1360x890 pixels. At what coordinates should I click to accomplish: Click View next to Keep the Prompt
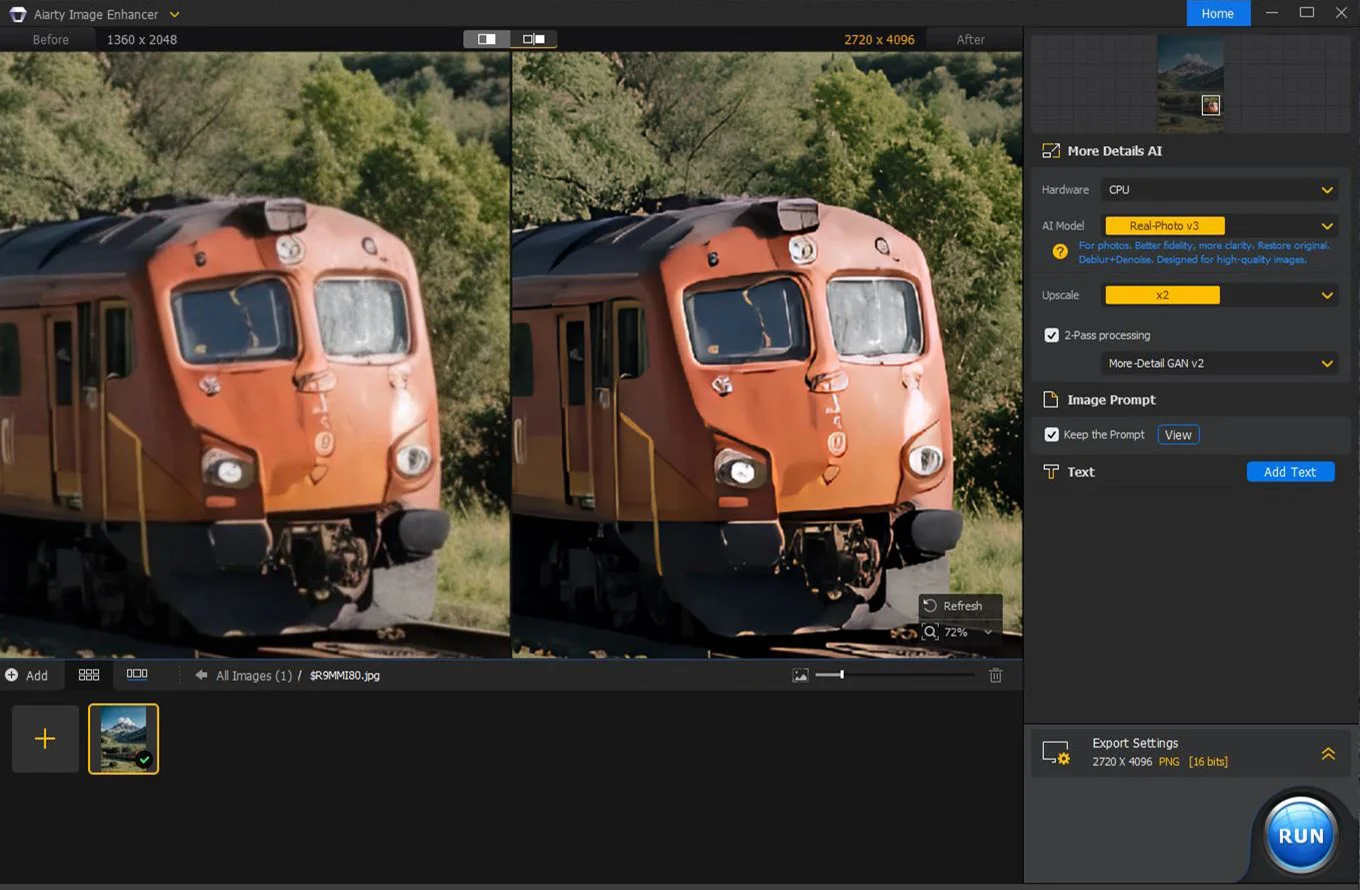coord(1178,434)
